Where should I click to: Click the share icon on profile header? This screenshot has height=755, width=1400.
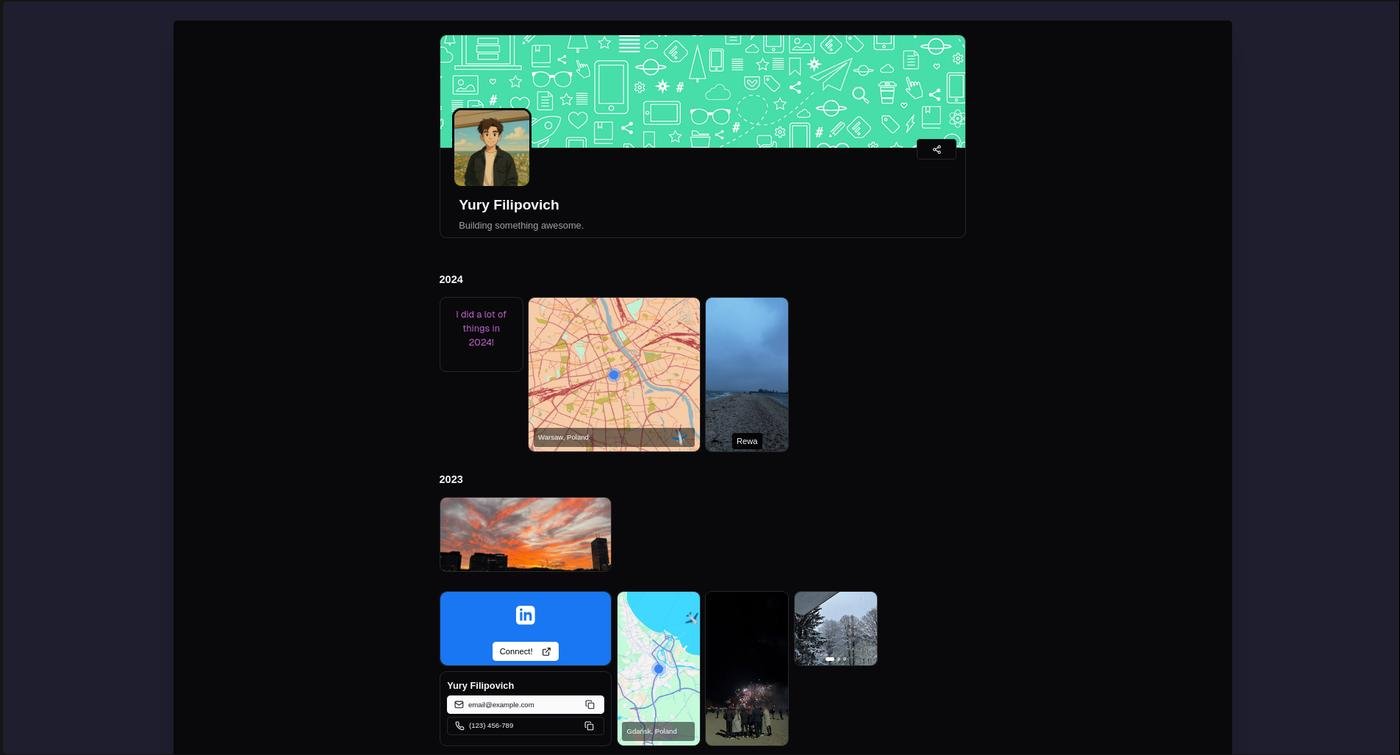point(936,150)
